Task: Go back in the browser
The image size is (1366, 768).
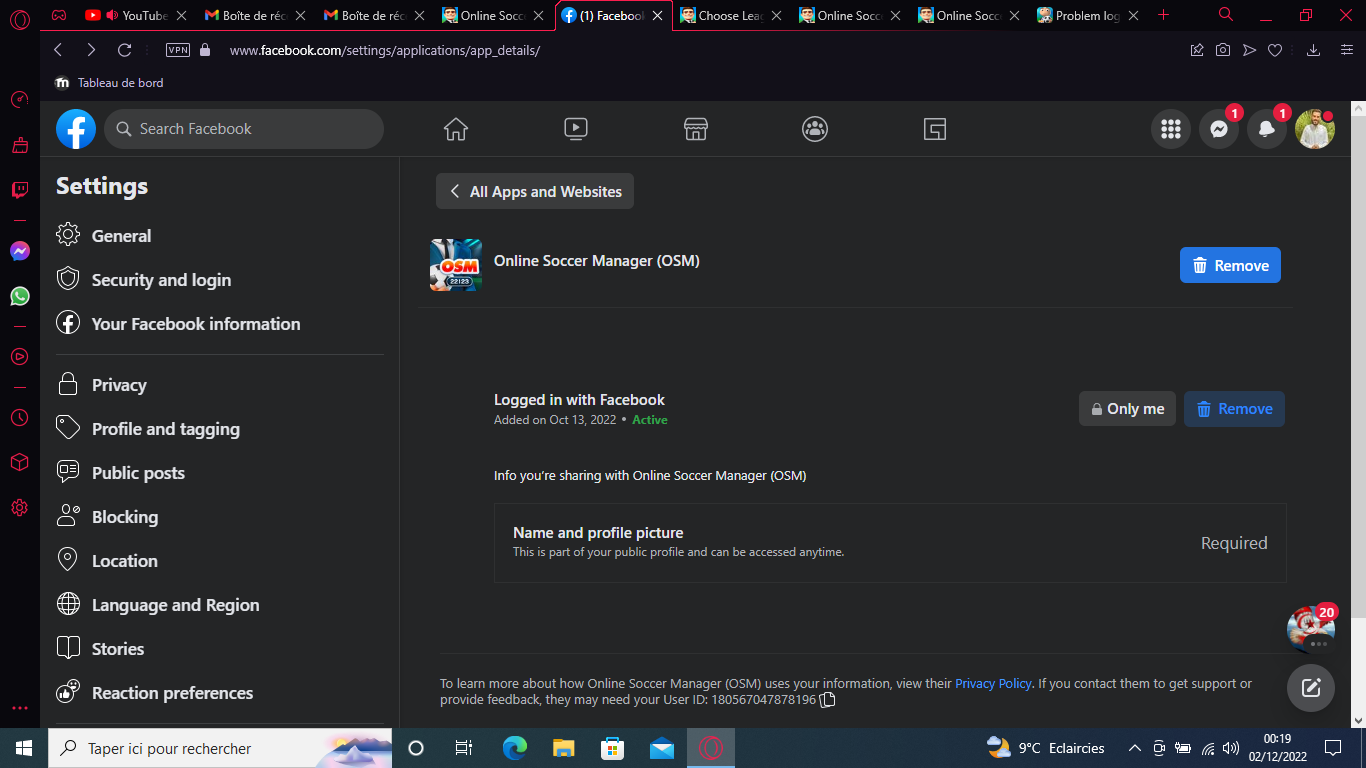Action: click(x=58, y=50)
